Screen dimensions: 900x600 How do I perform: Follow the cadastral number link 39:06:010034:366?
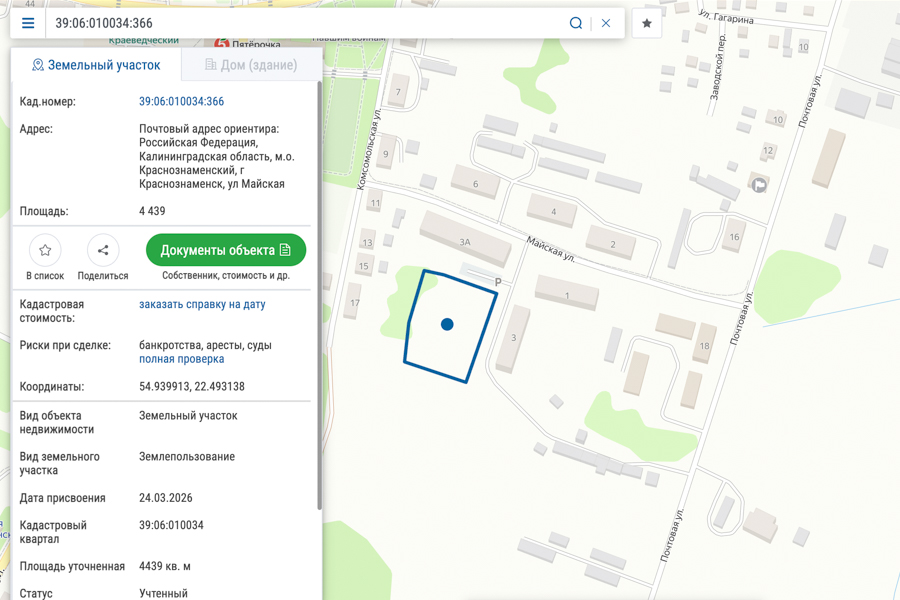pos(181,102)
